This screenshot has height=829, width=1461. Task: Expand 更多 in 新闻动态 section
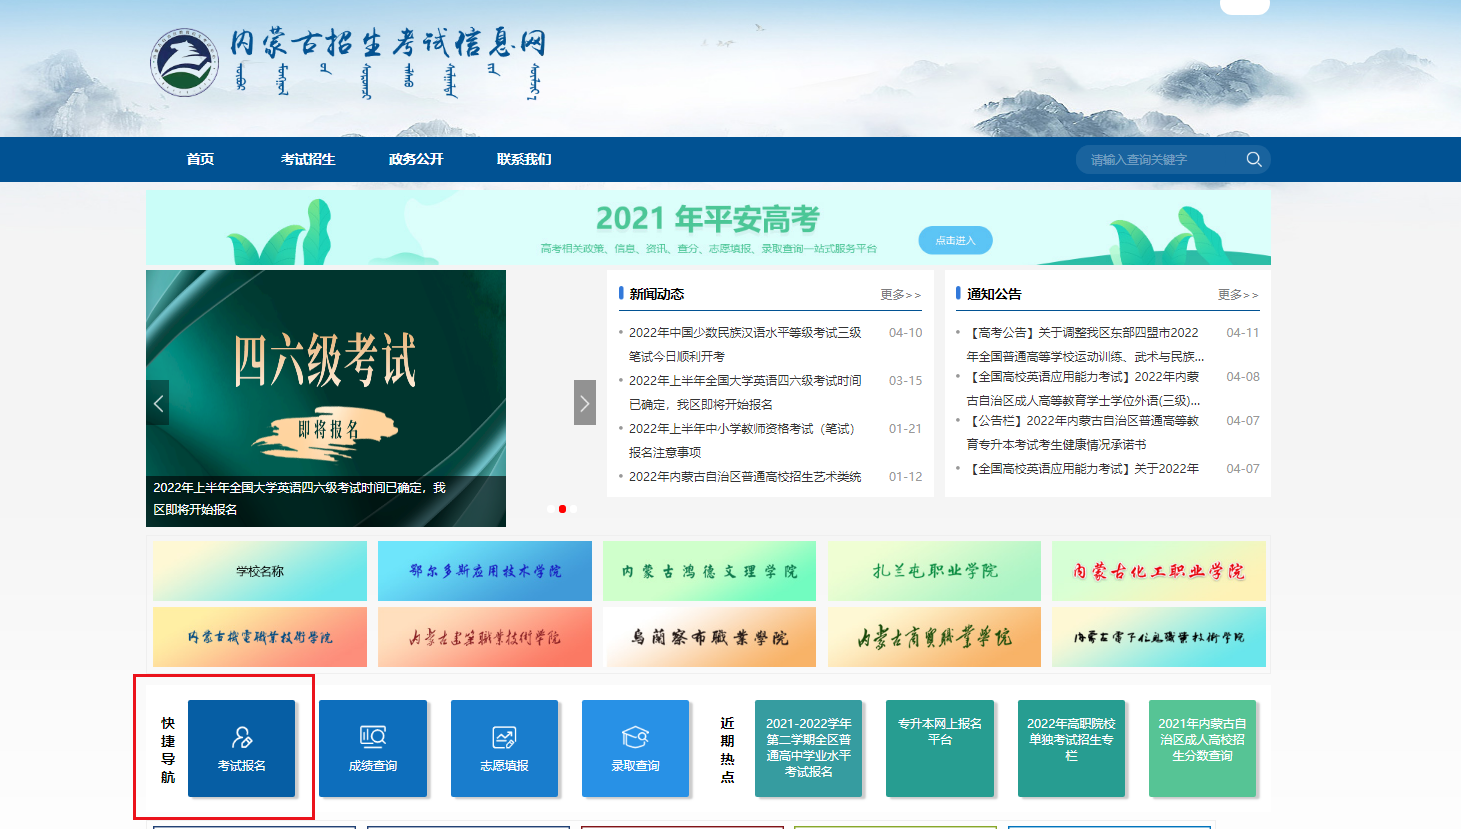tap(900, 294)
